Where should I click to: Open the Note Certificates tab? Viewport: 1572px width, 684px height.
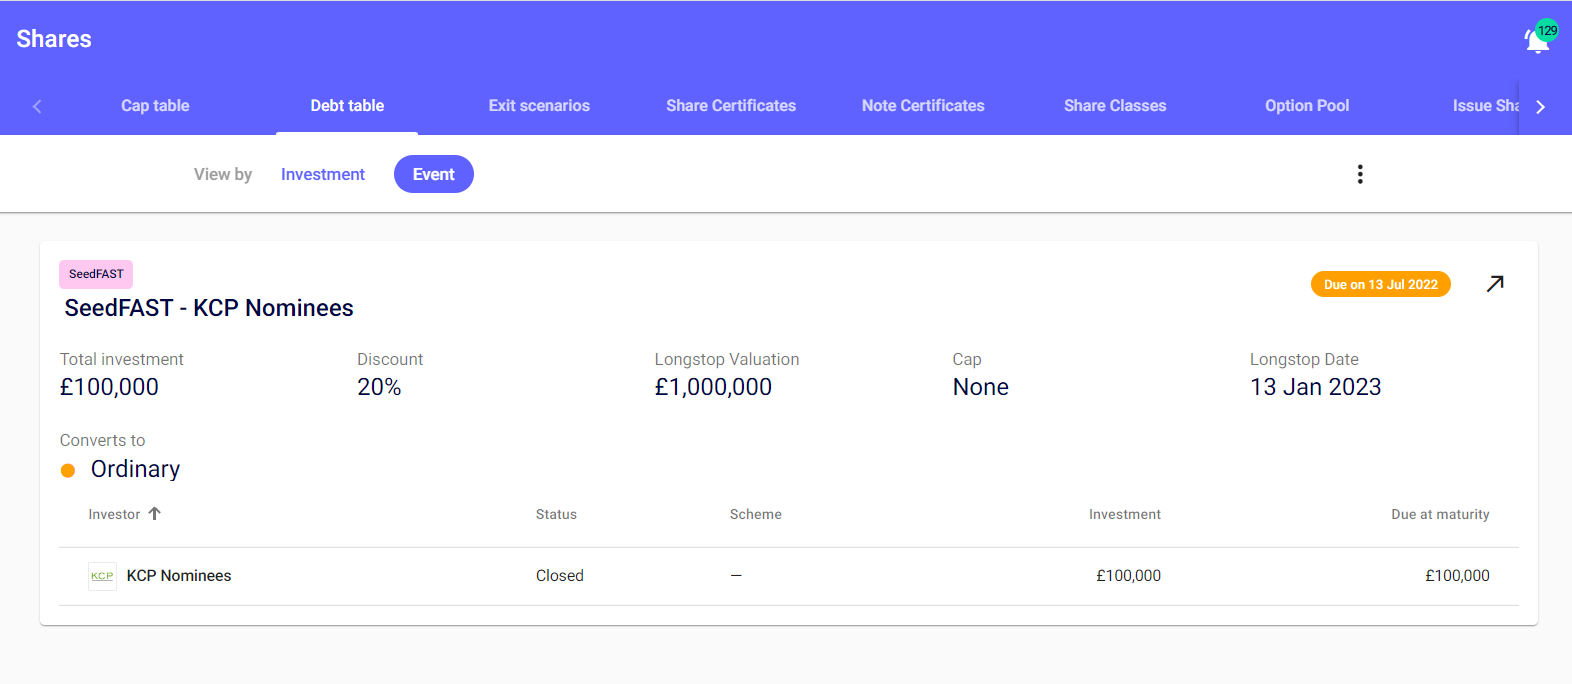click(923, 106)
